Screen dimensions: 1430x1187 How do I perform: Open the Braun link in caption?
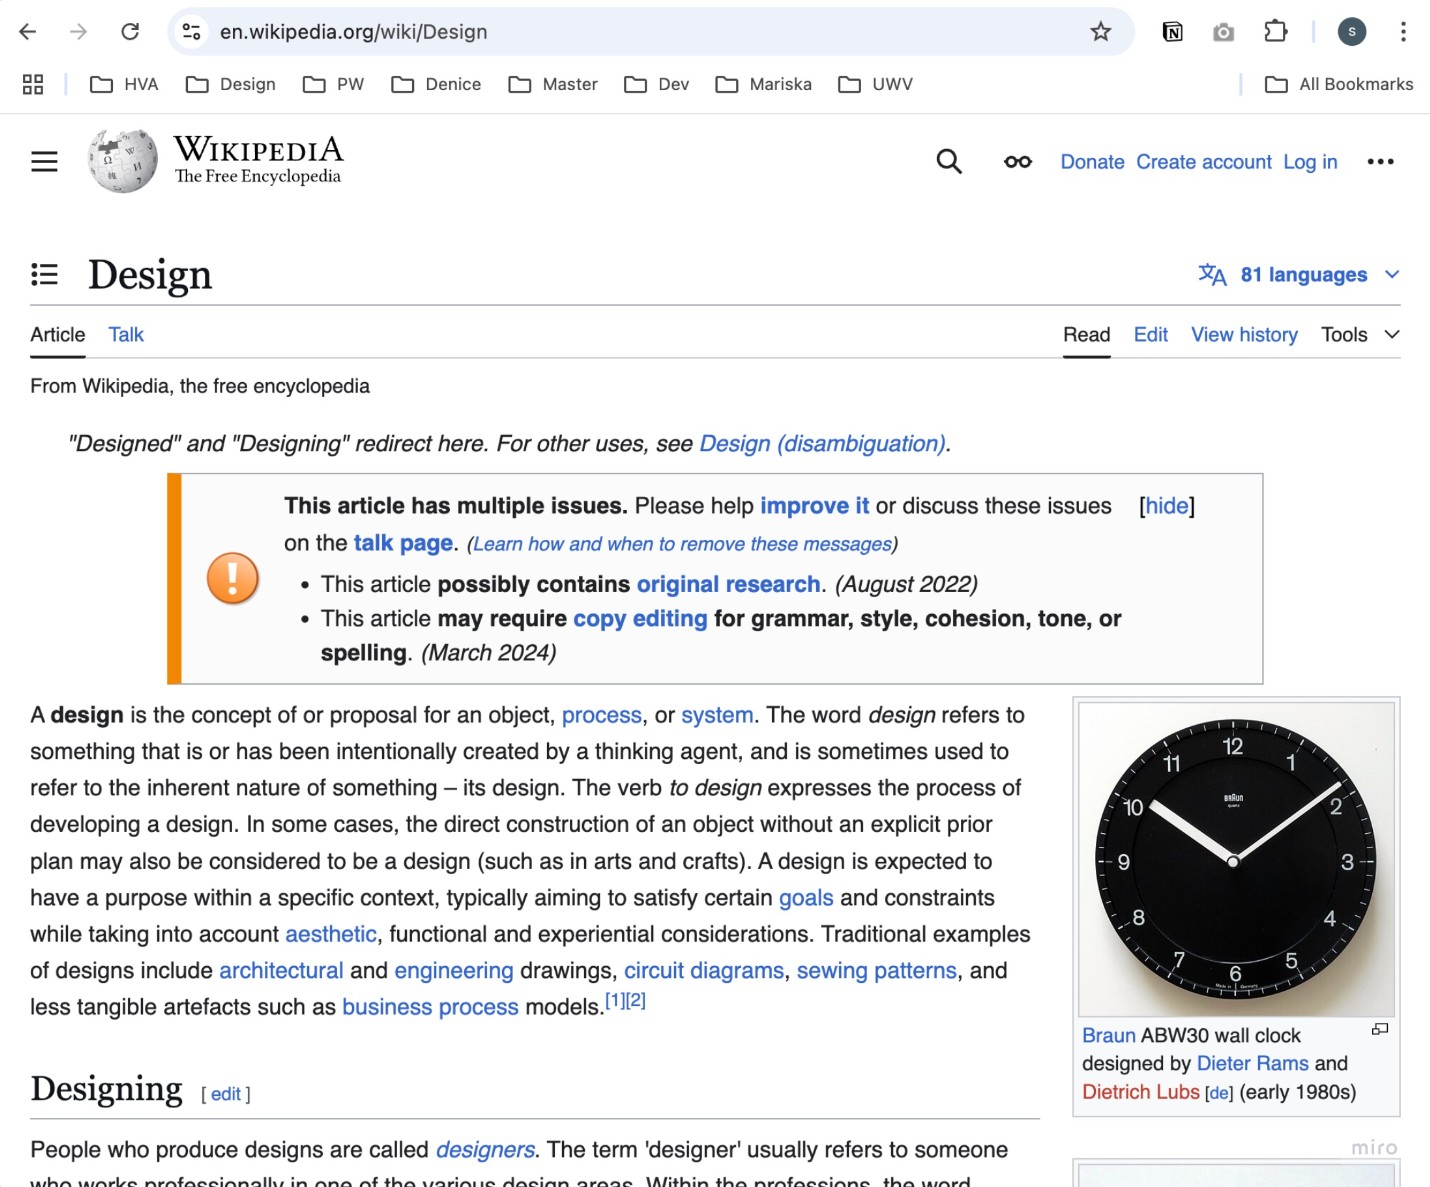(x=1109, y=1036)
